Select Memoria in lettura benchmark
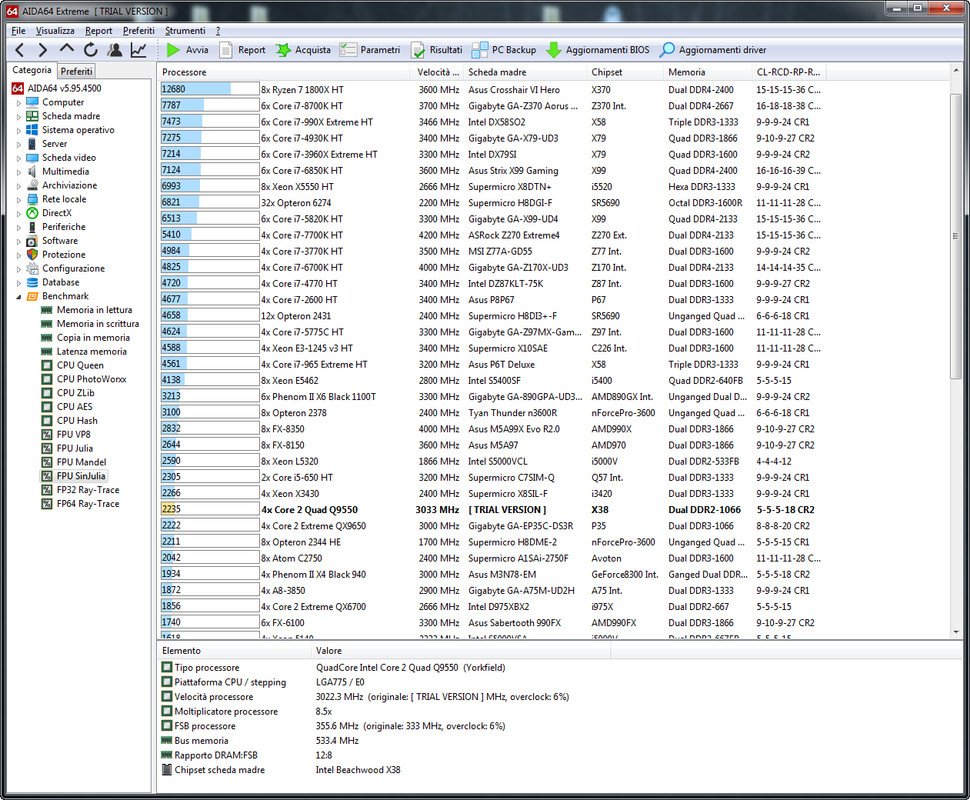This screenshot has height=800, width=970. (94, 310)
